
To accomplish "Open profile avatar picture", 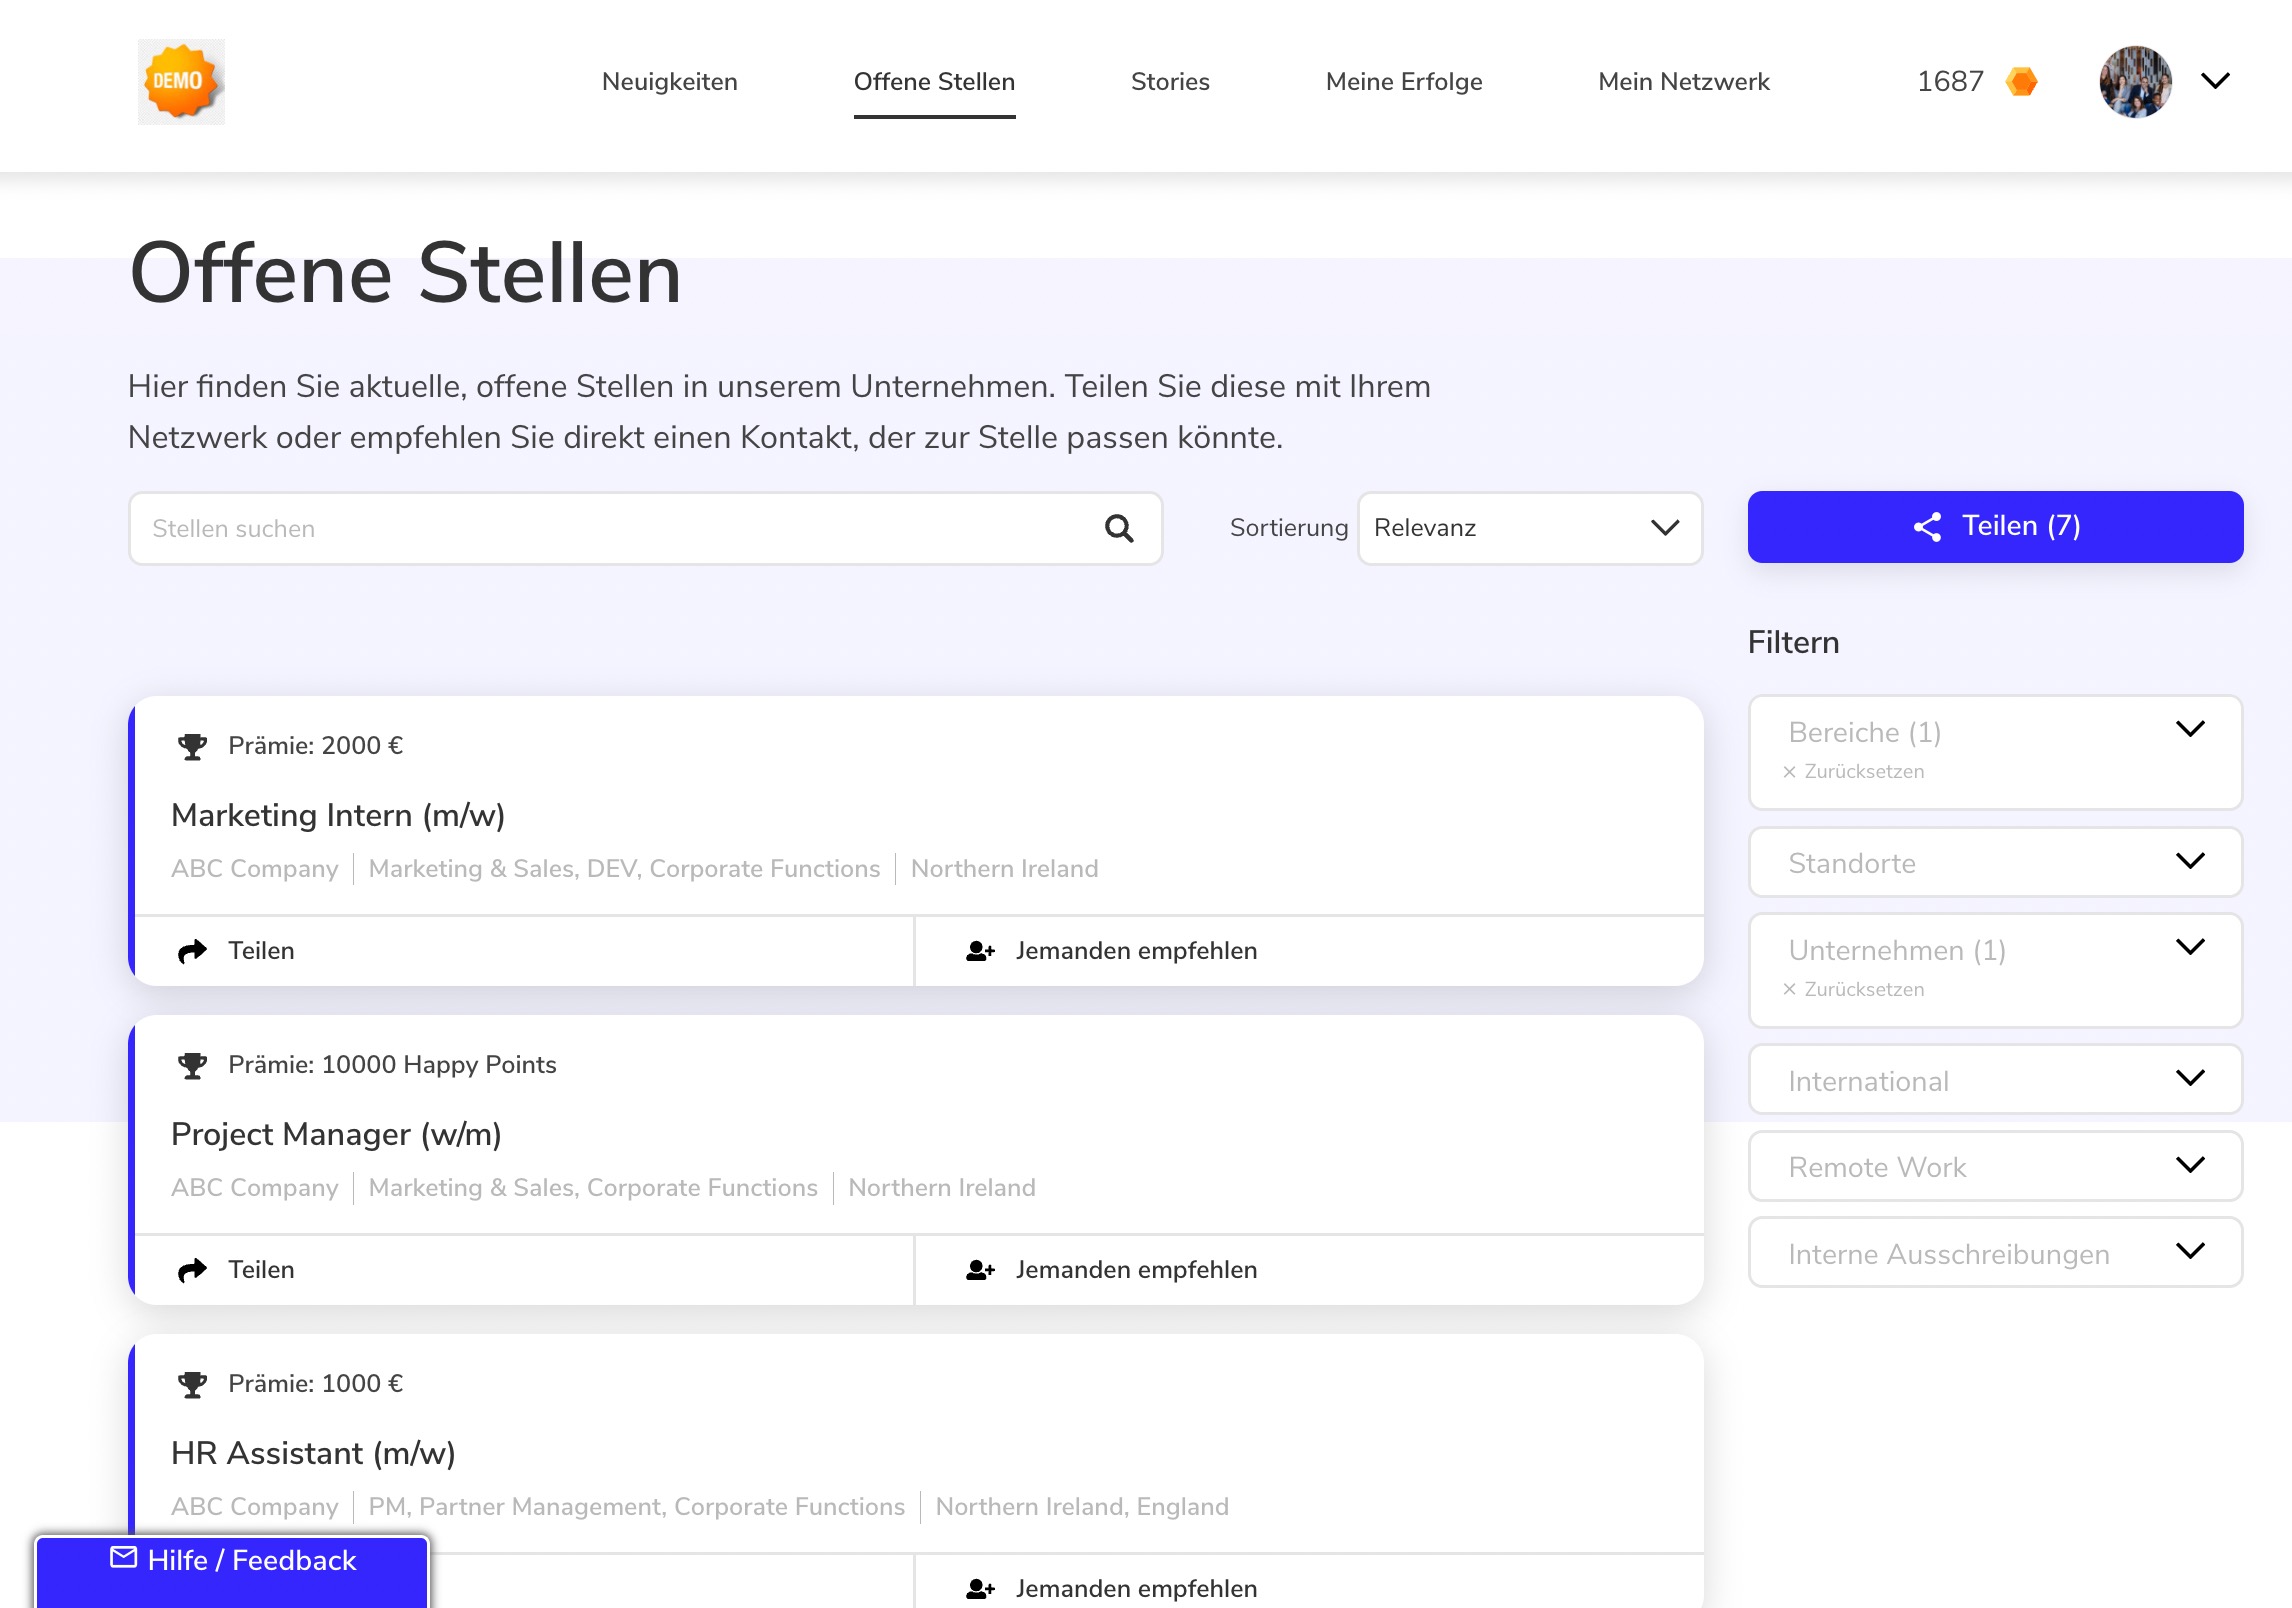I will 2134,82.
